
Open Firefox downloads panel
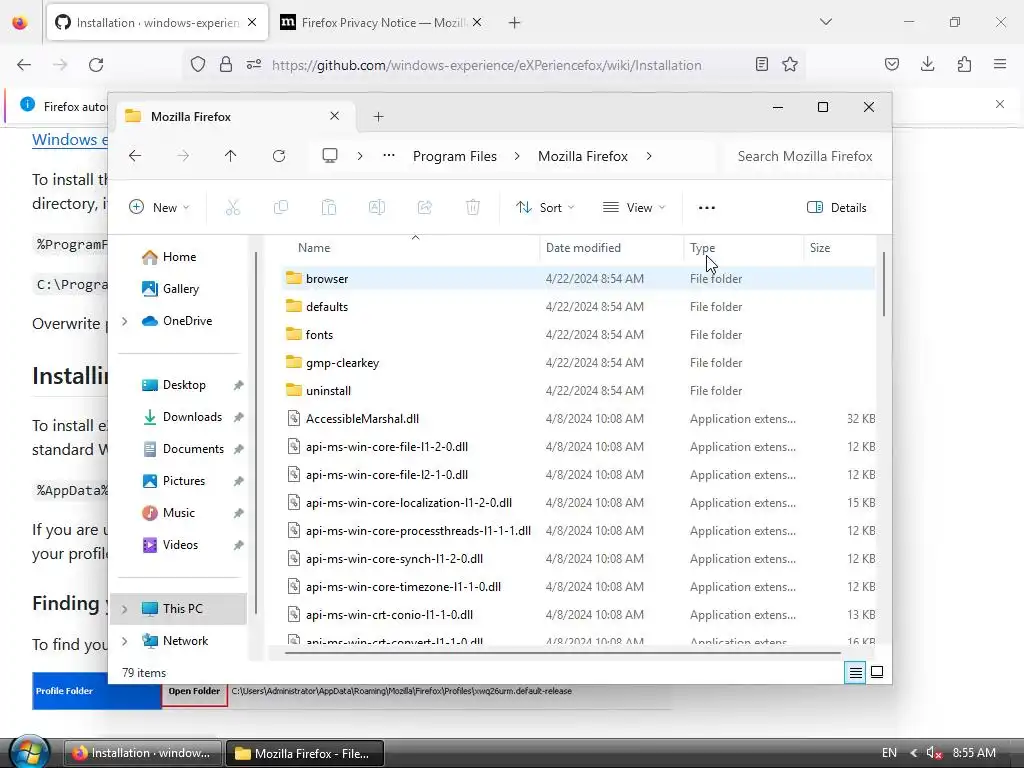[927, 65]
